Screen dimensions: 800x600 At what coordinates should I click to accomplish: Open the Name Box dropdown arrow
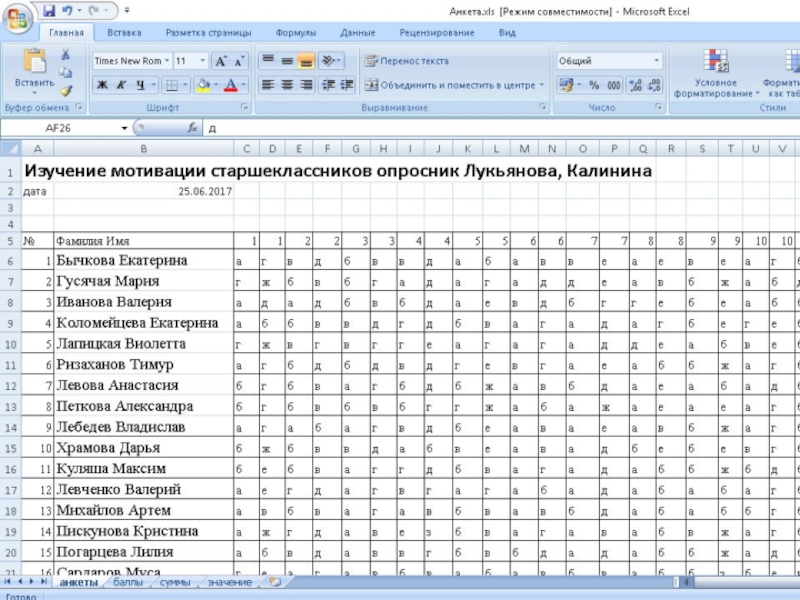pyautogui.click(x=124, y=129)
